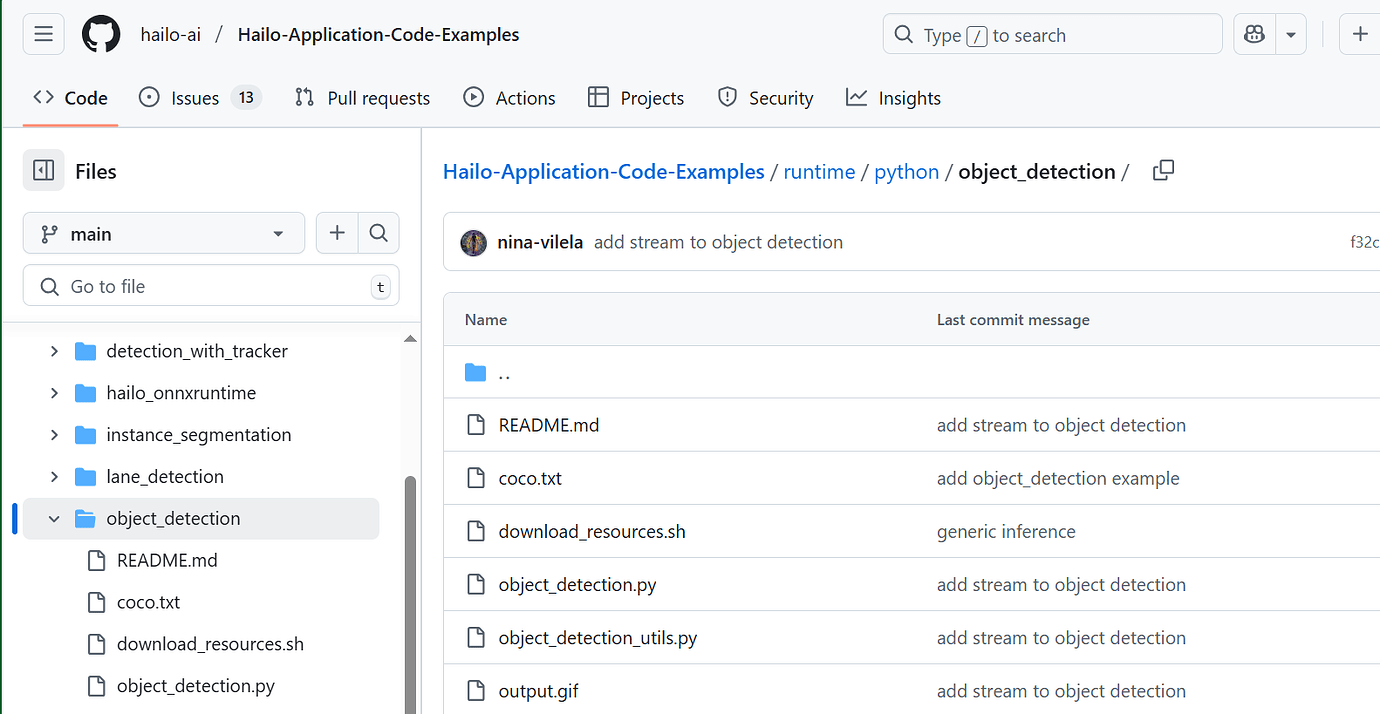Open coco.txt in the file tree
The image size is (1380, 714).
point(148,602)
